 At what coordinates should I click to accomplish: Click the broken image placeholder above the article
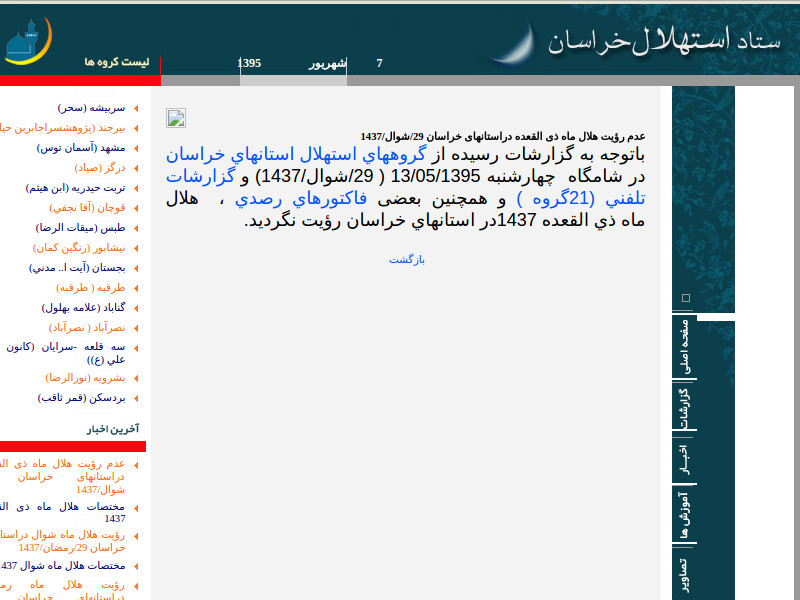tap(176, 117)
